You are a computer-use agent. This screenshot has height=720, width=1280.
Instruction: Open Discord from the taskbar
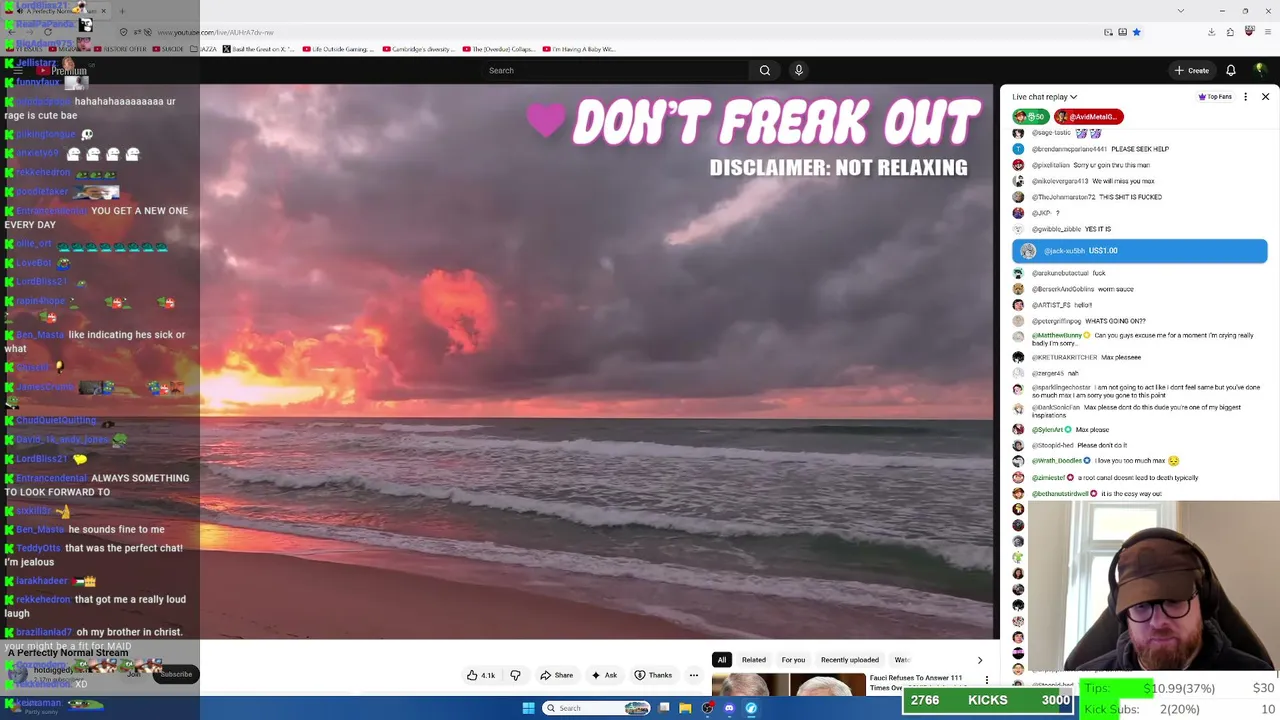pos(729,708)
